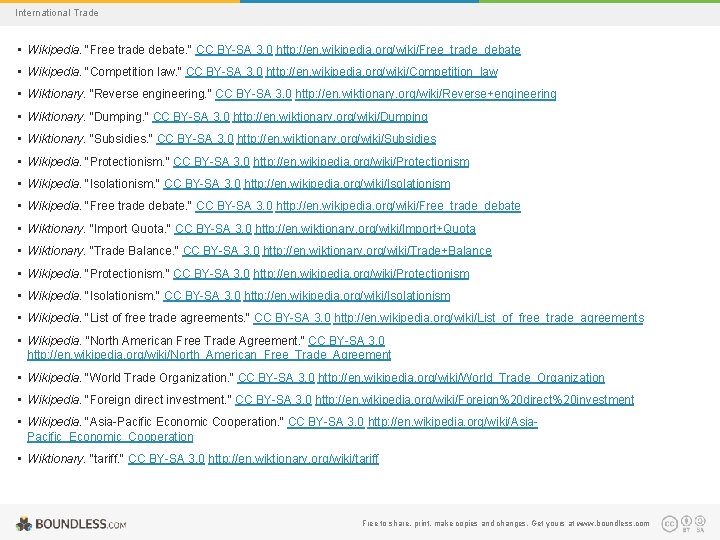
Task: Open the first Free_trade_debate URL at top
Action: coord(398,50)
